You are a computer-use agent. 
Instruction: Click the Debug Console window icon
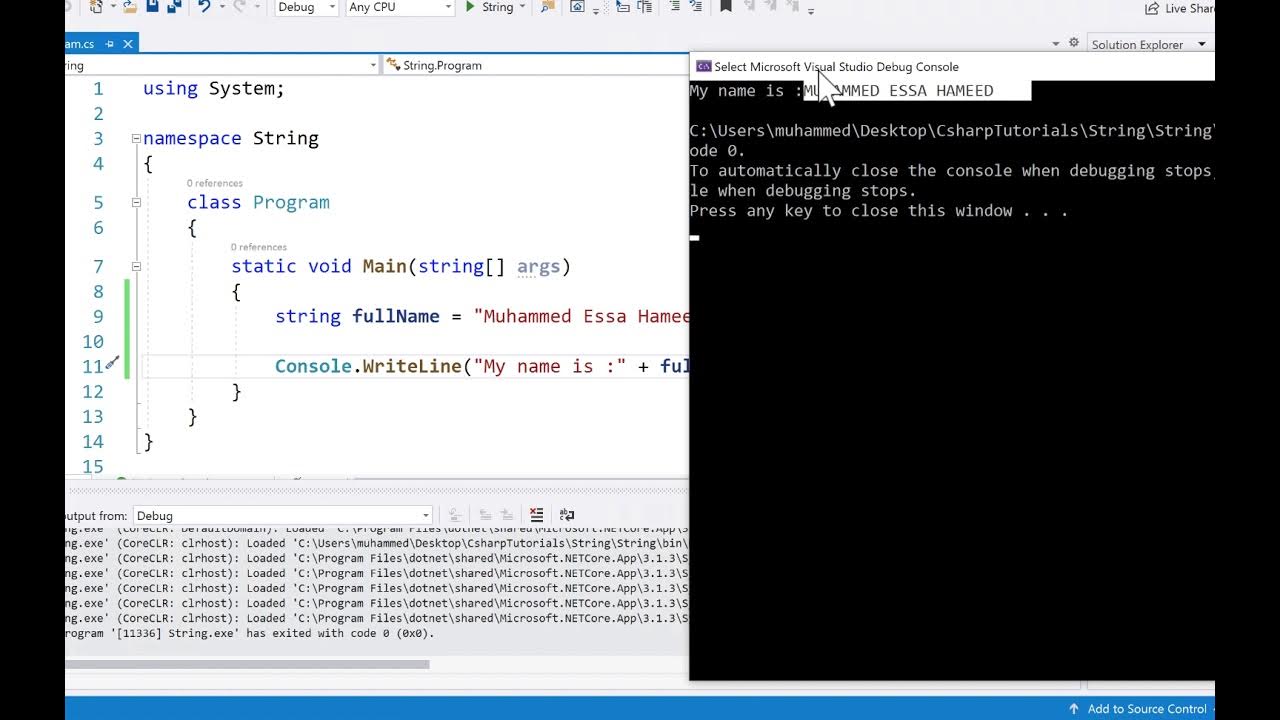click(703, 66)
